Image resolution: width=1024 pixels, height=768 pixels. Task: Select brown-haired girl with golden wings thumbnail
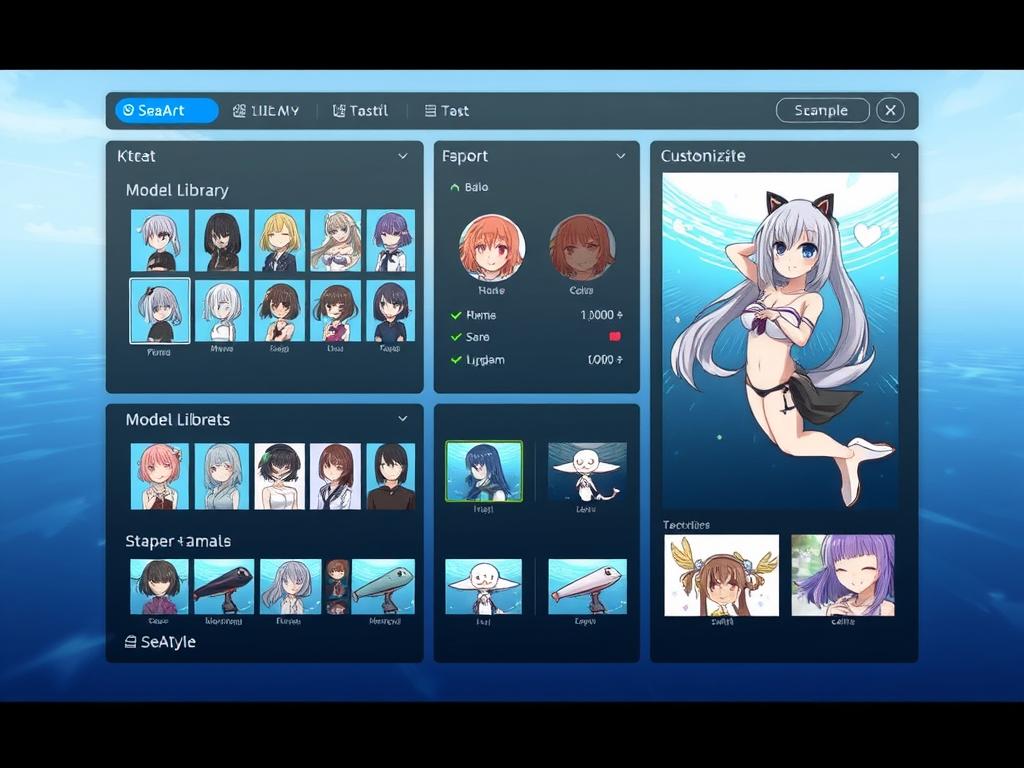(722, 575)
